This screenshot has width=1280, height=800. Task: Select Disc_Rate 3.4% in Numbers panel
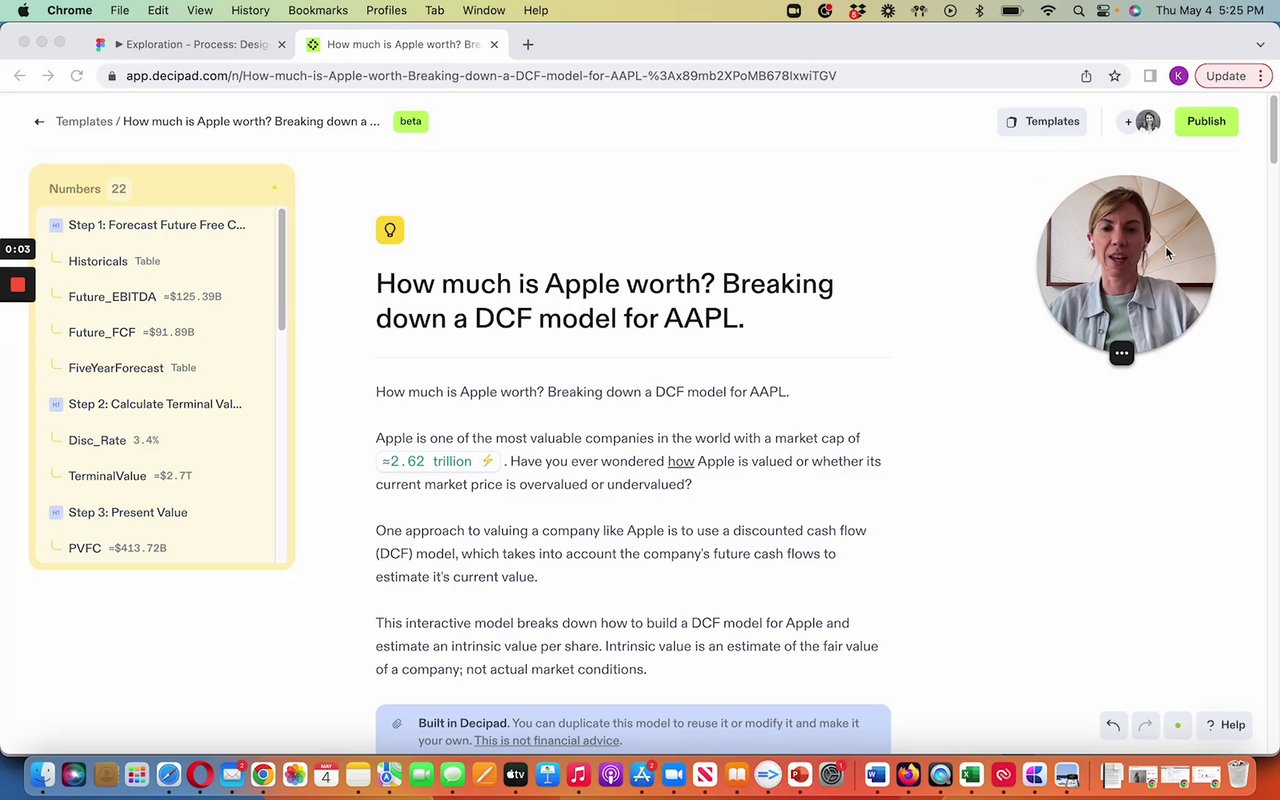click(113, 440)
